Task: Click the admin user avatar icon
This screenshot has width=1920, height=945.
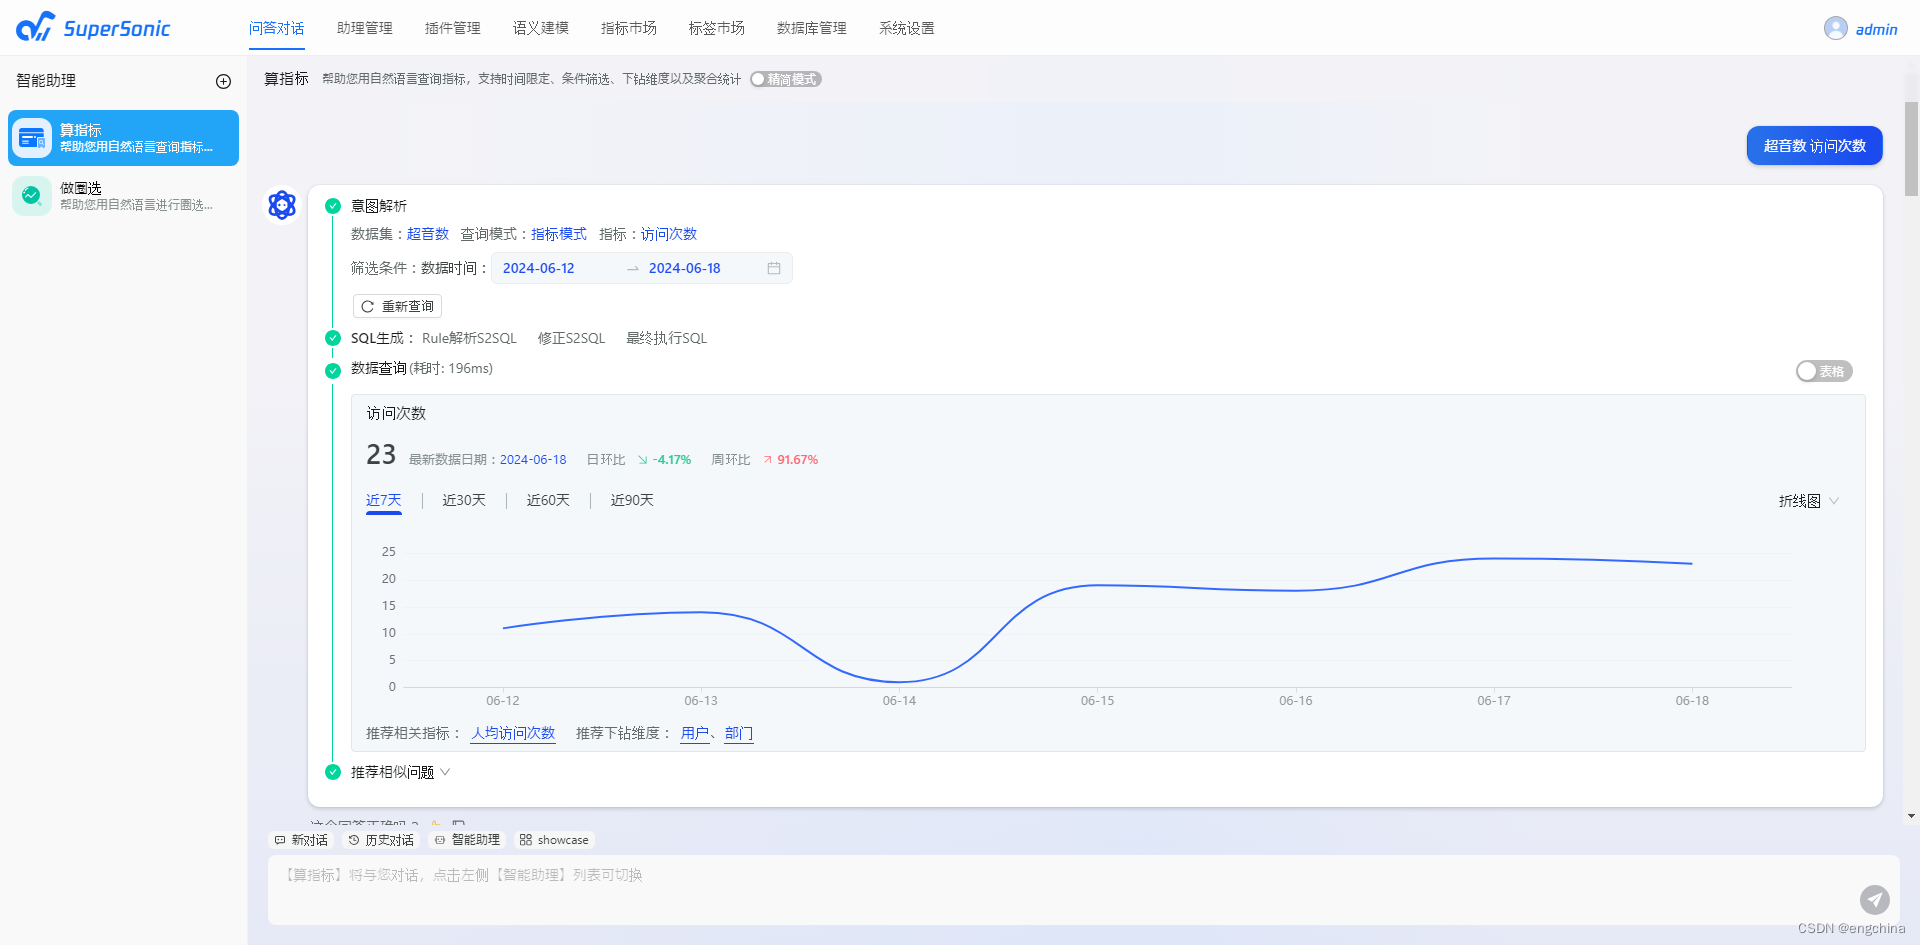Action: (1835, 28)
